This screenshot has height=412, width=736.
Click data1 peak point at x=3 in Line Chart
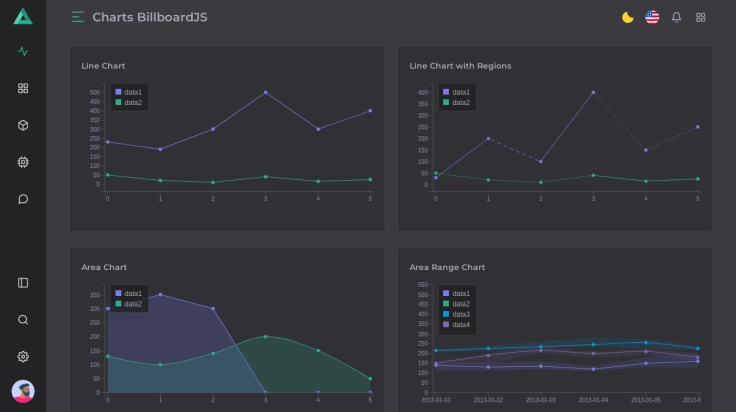click(265, 92)
